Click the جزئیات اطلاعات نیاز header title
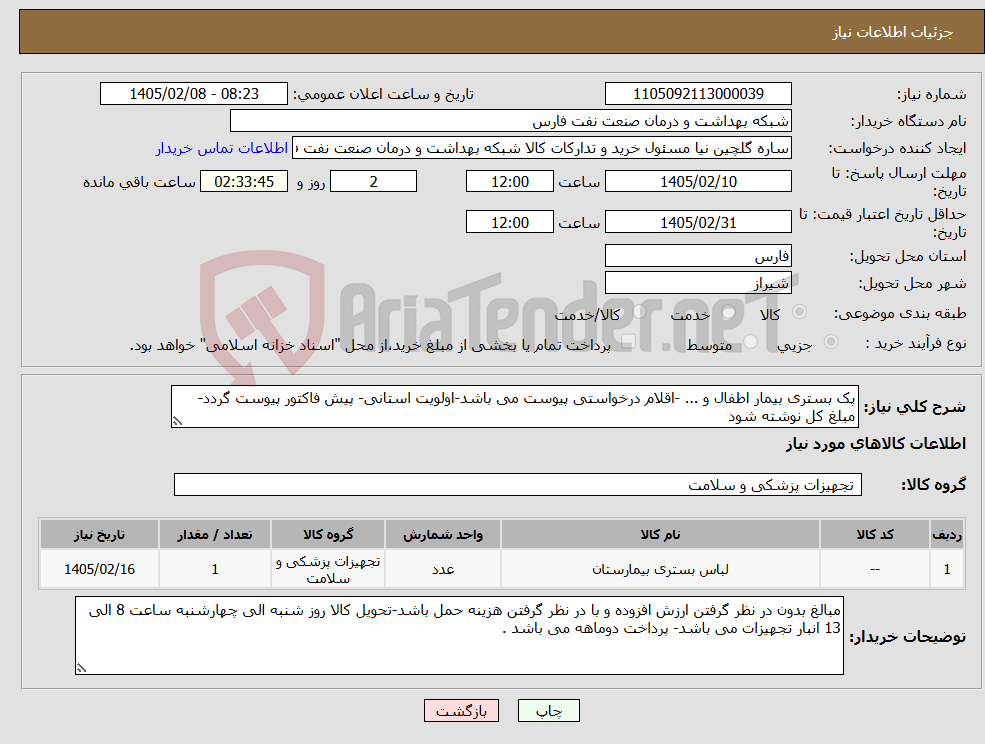The width and height of the screenshot is (985, 744). 893,32
